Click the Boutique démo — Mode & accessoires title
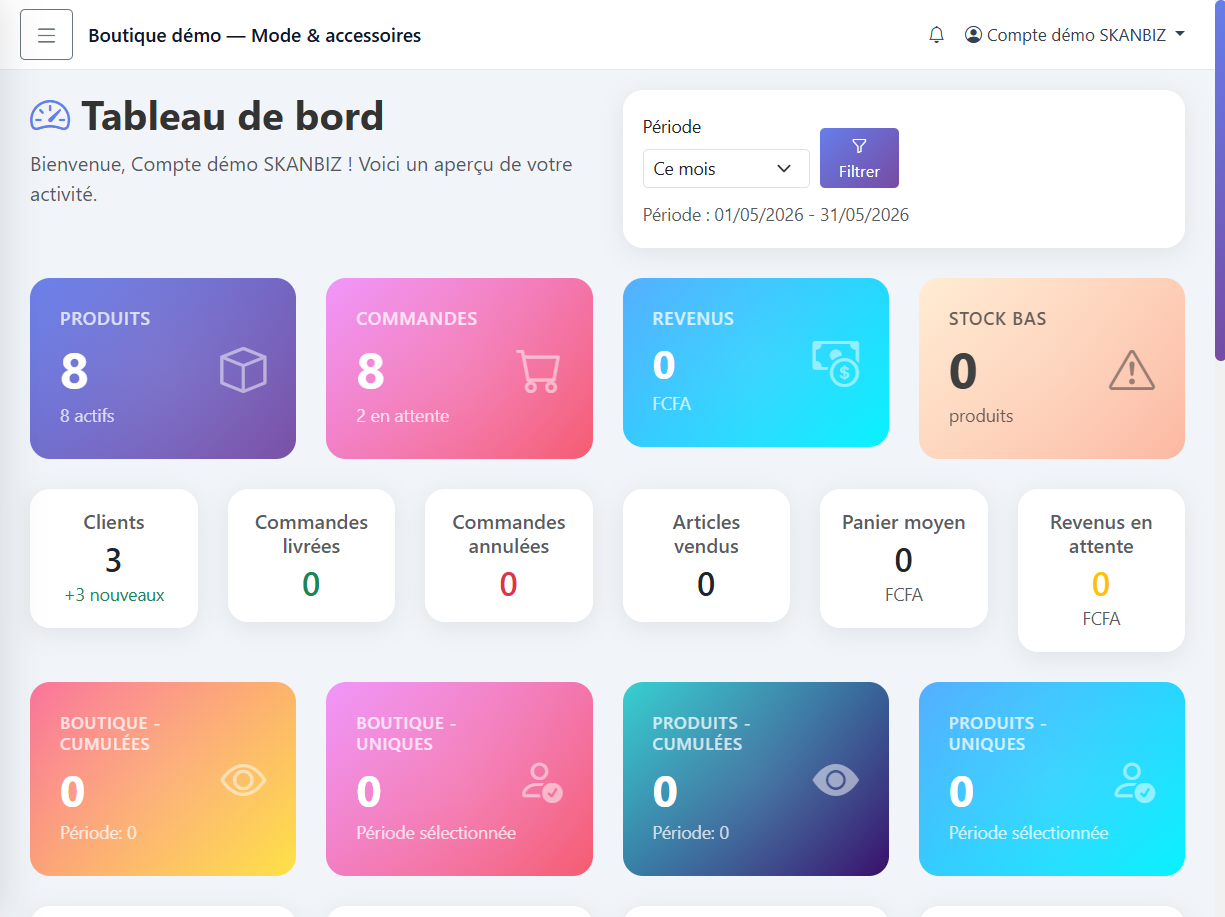Screen dimensions: 1225x917 coord(255,35)
